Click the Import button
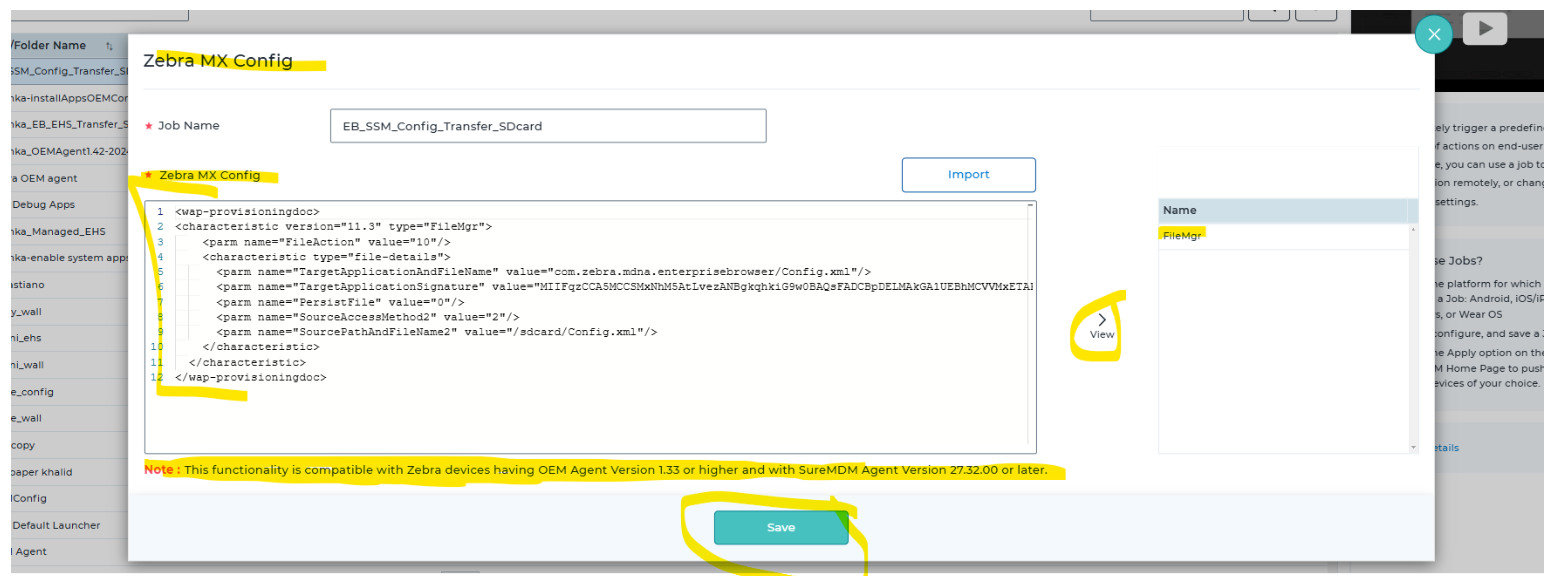The height and width of the screenshot is (576, 1554). (x=968, y=174)
